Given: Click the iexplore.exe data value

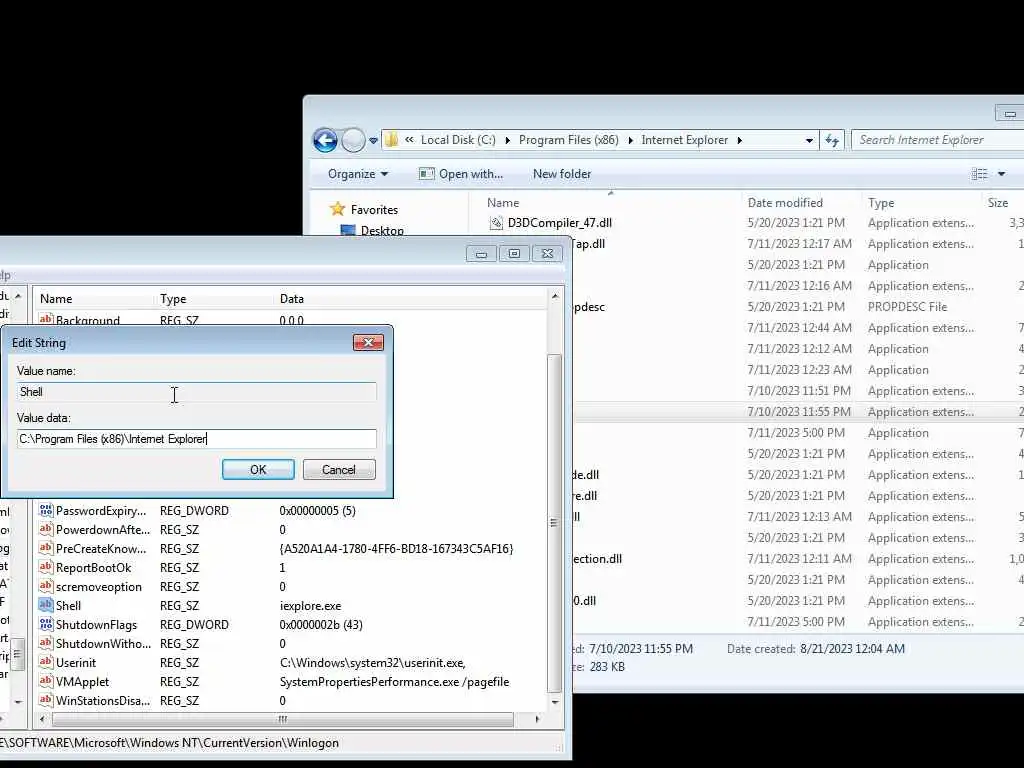Looking at the screenshot, I should click(310, 605).
